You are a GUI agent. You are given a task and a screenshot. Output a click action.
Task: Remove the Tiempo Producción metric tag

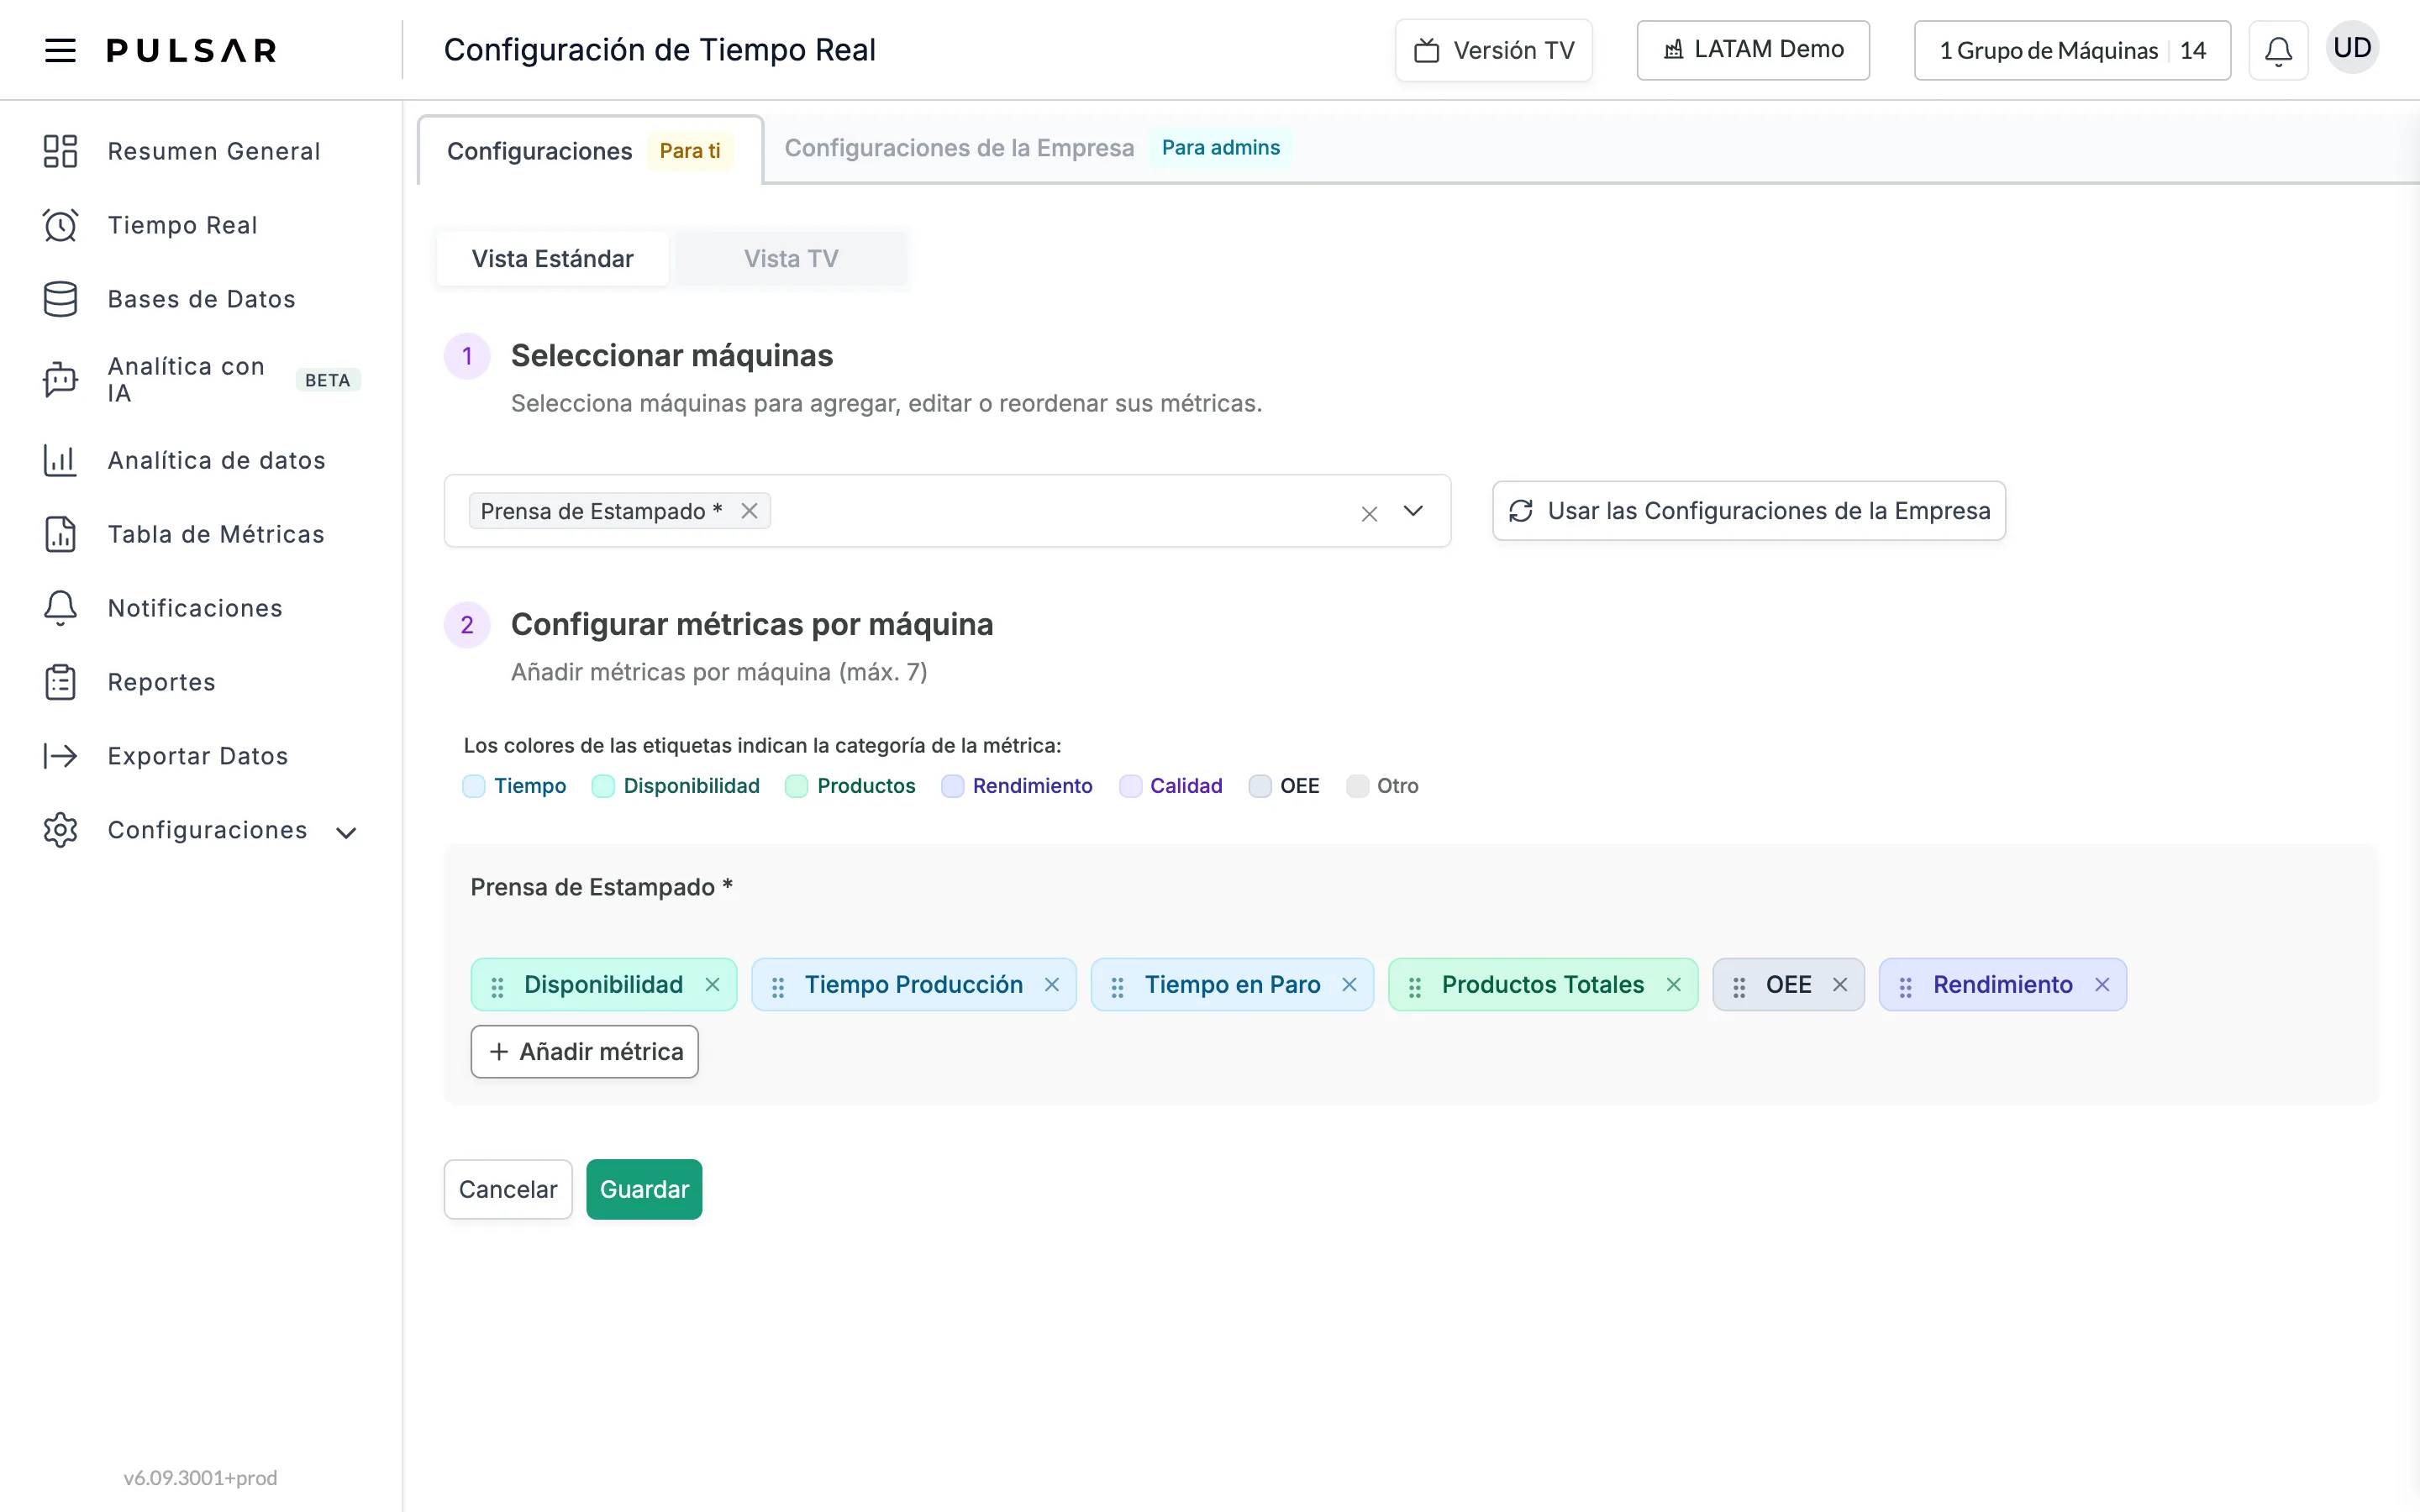[1052, 985]
